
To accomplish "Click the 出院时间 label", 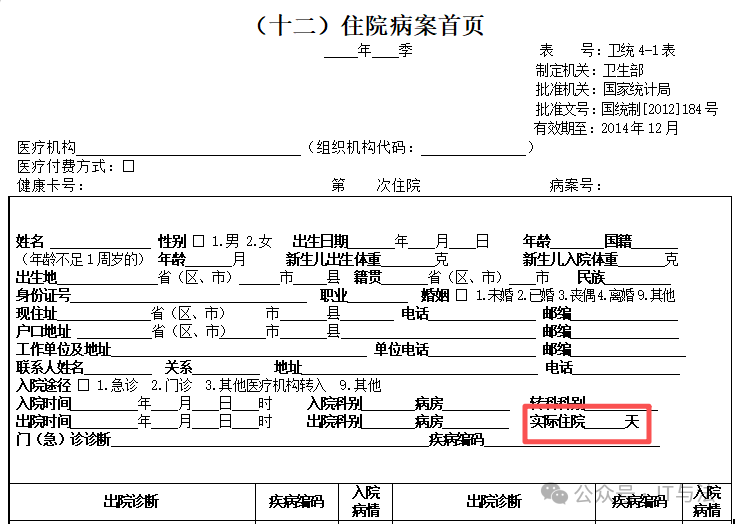I will tap(43, 421).
